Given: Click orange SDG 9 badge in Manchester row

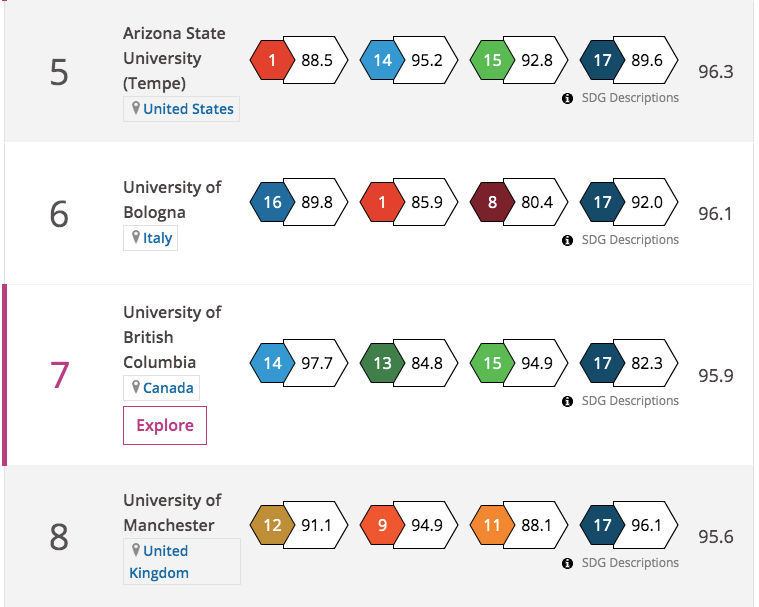Looking at the screenshot, I should [382, 525].
